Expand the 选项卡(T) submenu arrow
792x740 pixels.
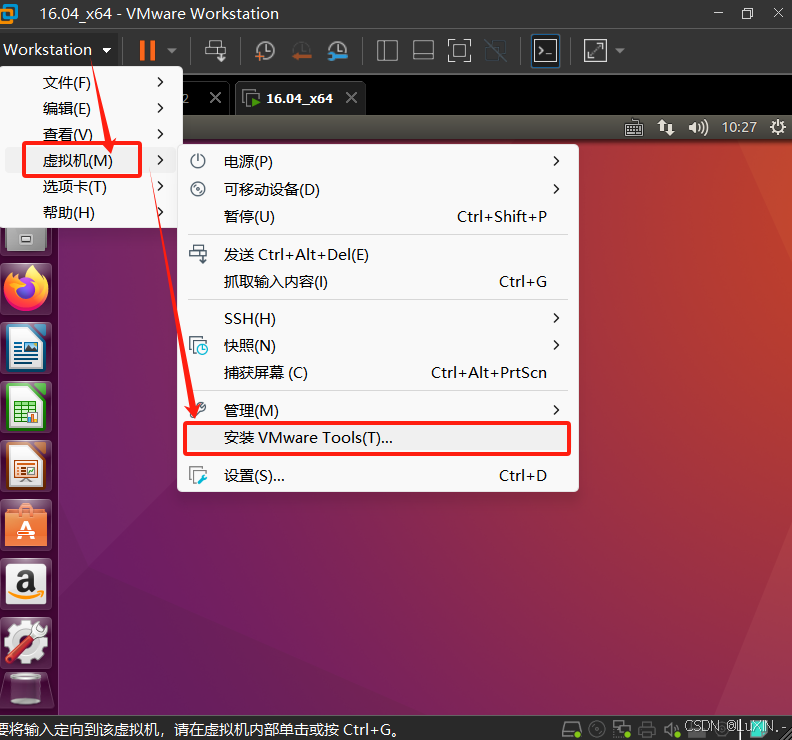pos(160,186)
